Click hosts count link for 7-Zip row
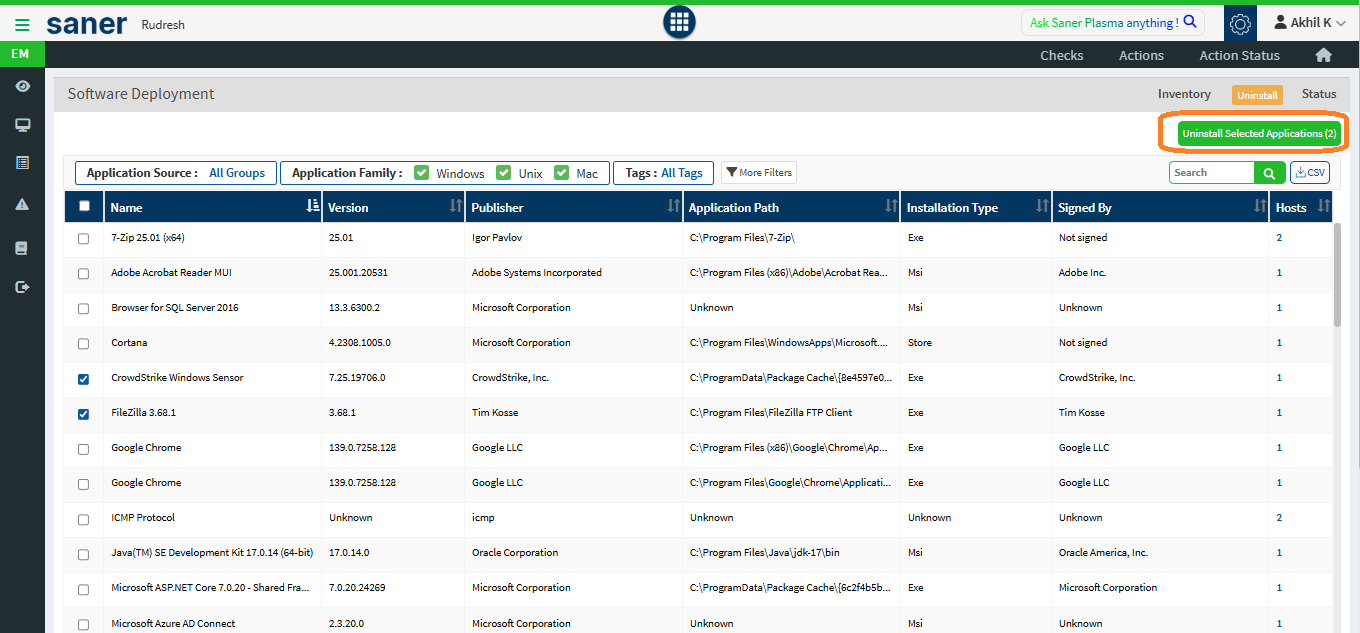The height and width of the screenshot is (633, 1360). coord(1279,238)
